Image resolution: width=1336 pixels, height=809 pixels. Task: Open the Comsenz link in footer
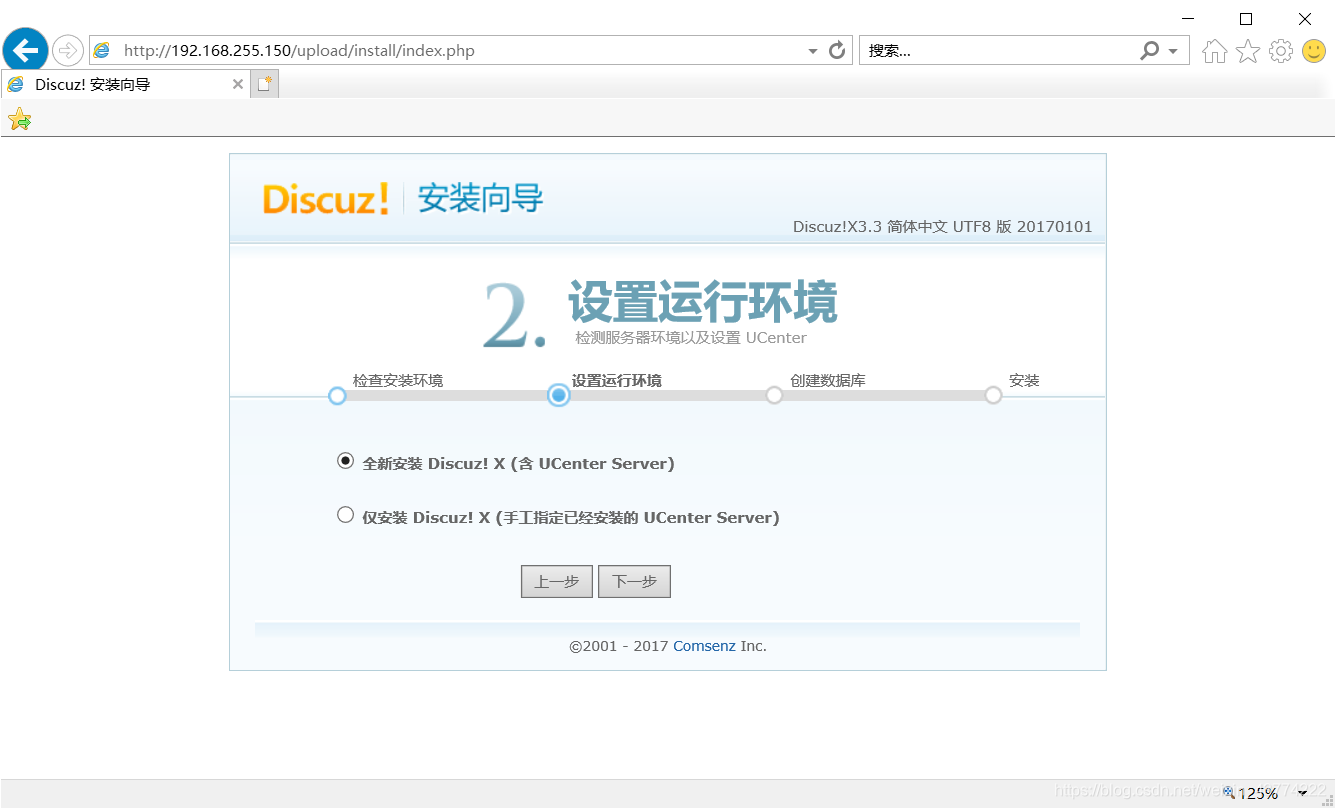point(704,646)
